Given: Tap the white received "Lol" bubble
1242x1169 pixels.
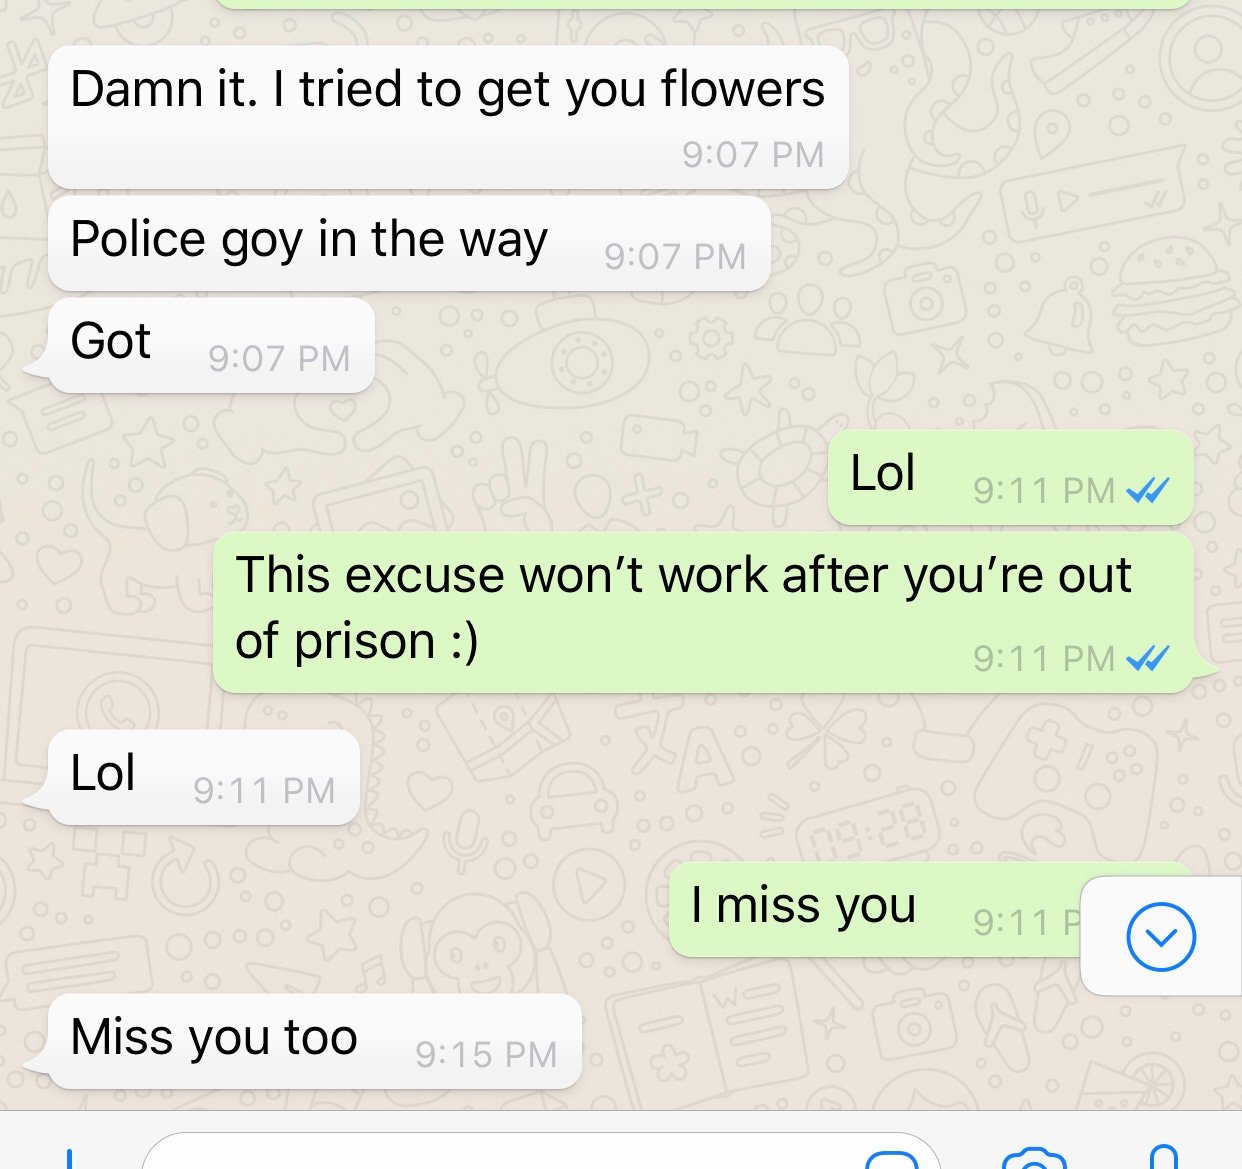Looking at the screenshot, I should coord(204,777).
